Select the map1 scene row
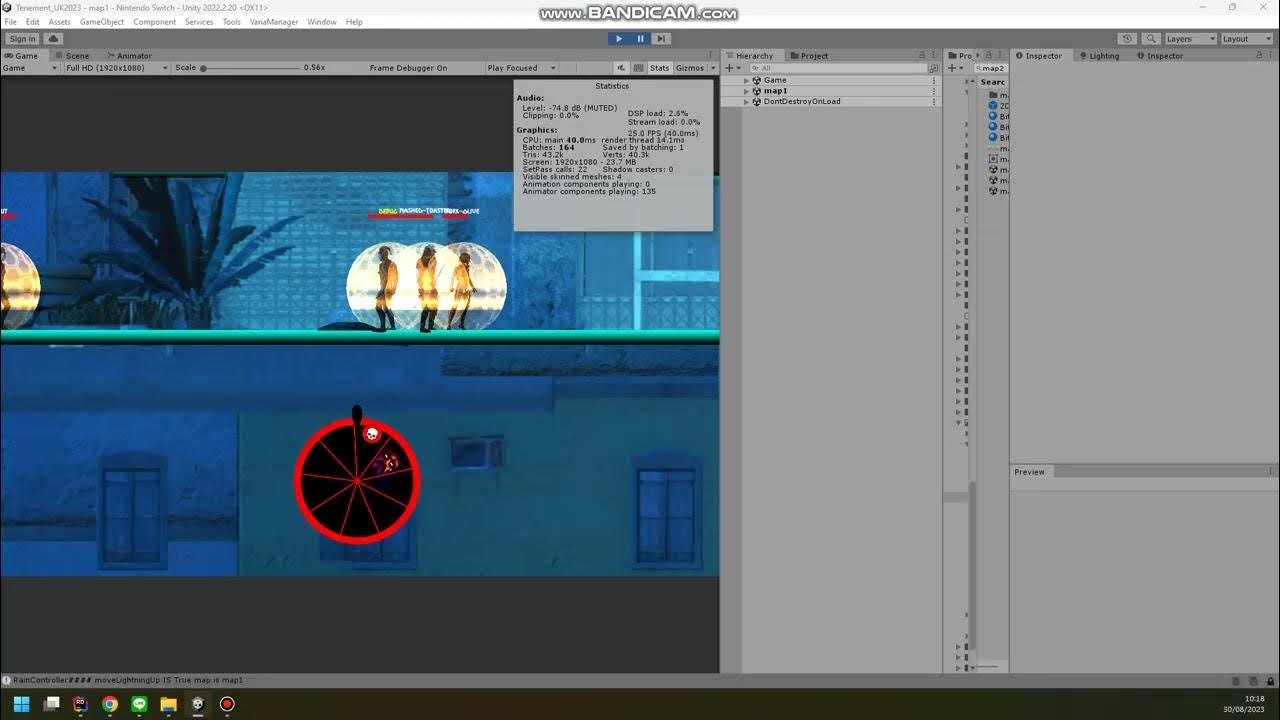 (831, 91)
